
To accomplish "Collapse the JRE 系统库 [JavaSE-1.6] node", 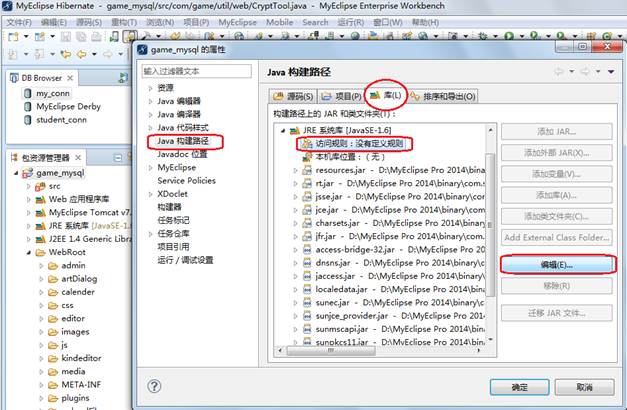I will [x=283, y=130].
